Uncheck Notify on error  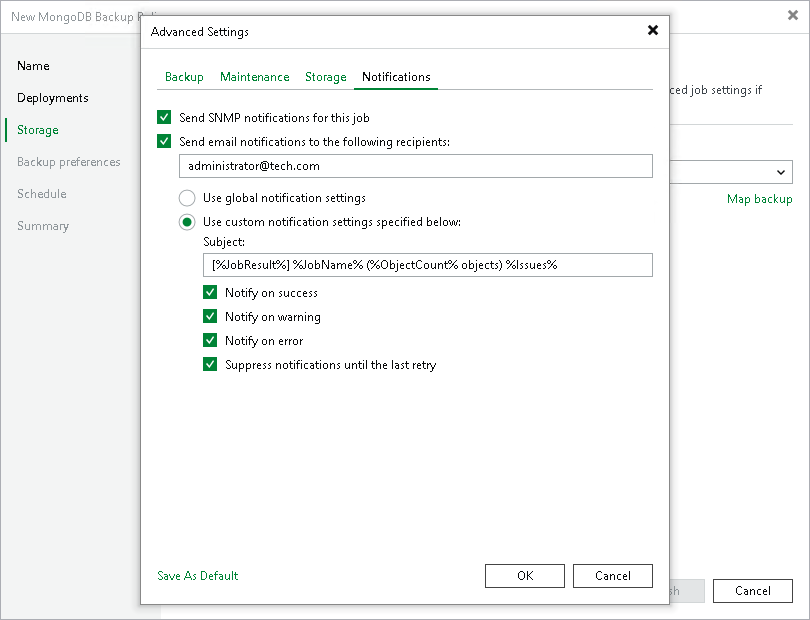coord(210,340)
